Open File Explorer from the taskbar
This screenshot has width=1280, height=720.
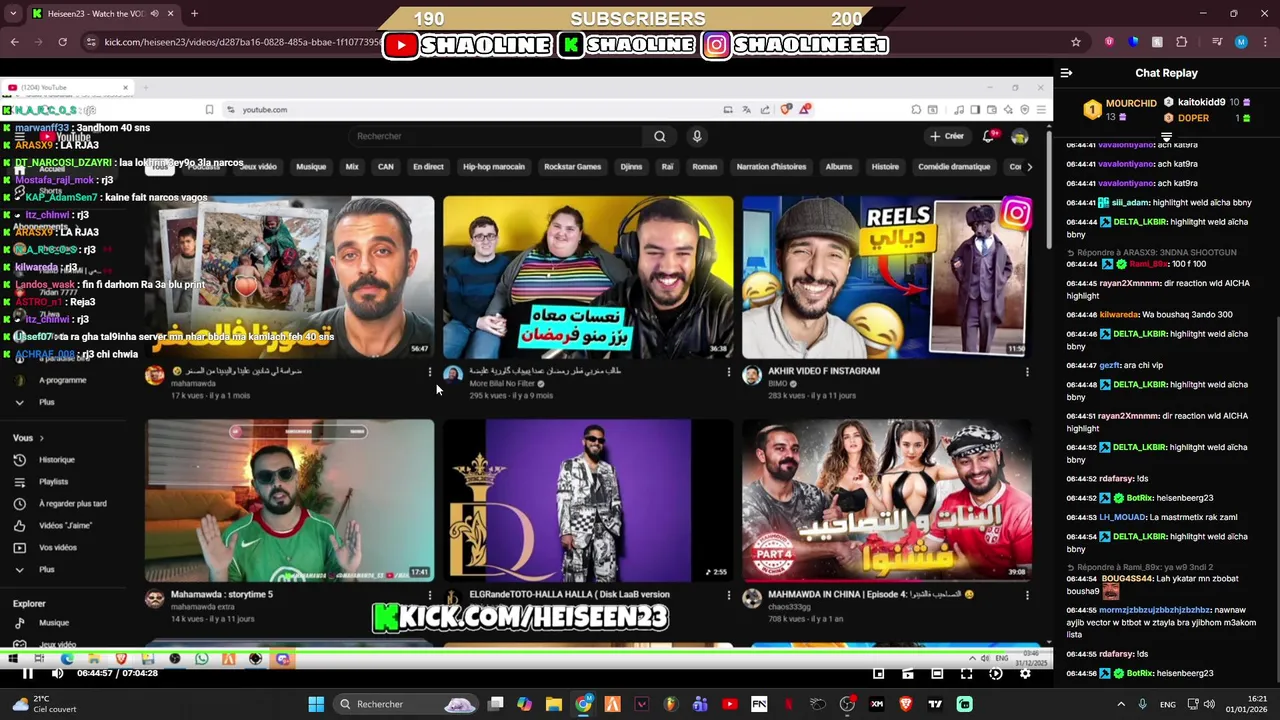click(x=554, y=704)
